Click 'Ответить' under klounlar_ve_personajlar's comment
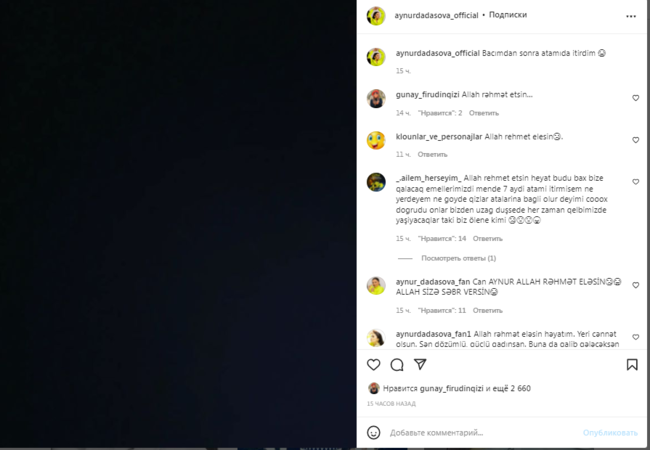Viewport: 650px width, 450px height. click(x=432, y=155)
